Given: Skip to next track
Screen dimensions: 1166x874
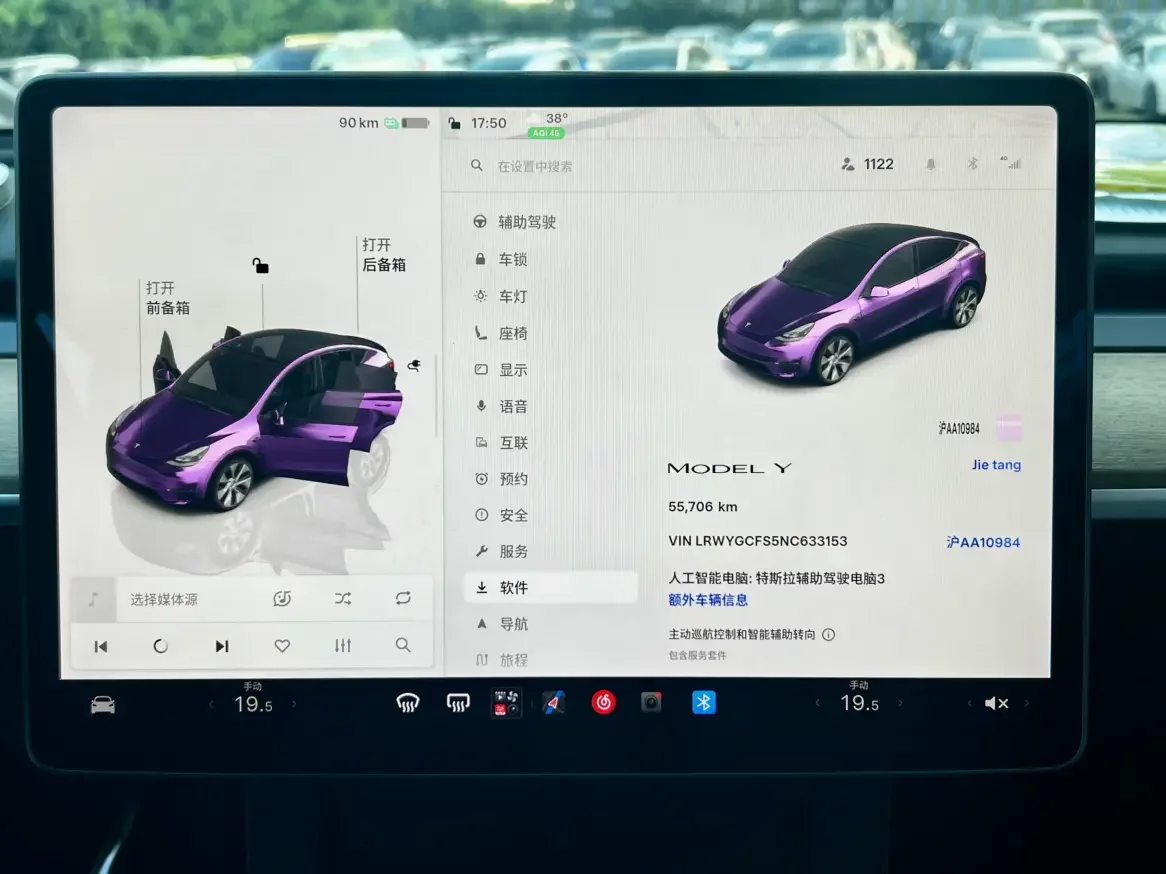Looking at the screenshot, I should [x=222, y=646].
